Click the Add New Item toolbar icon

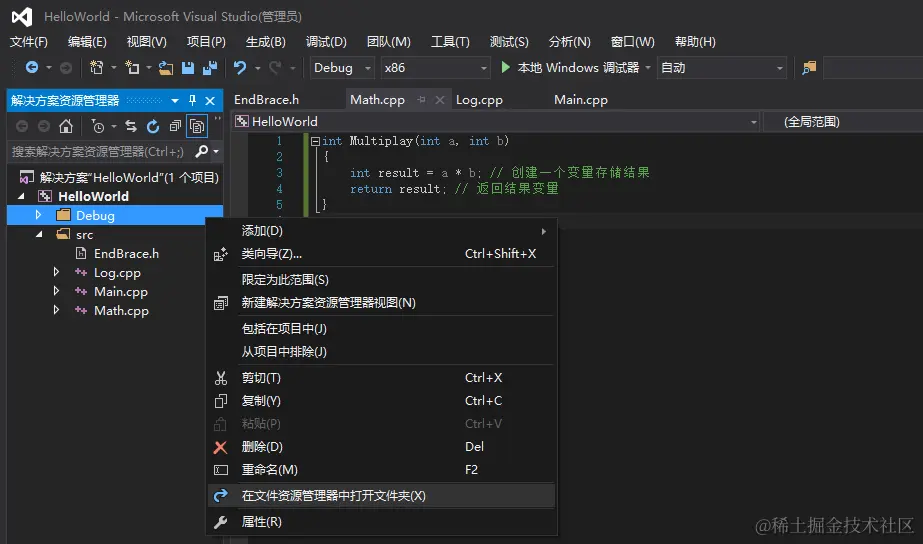tap(132, 68)
